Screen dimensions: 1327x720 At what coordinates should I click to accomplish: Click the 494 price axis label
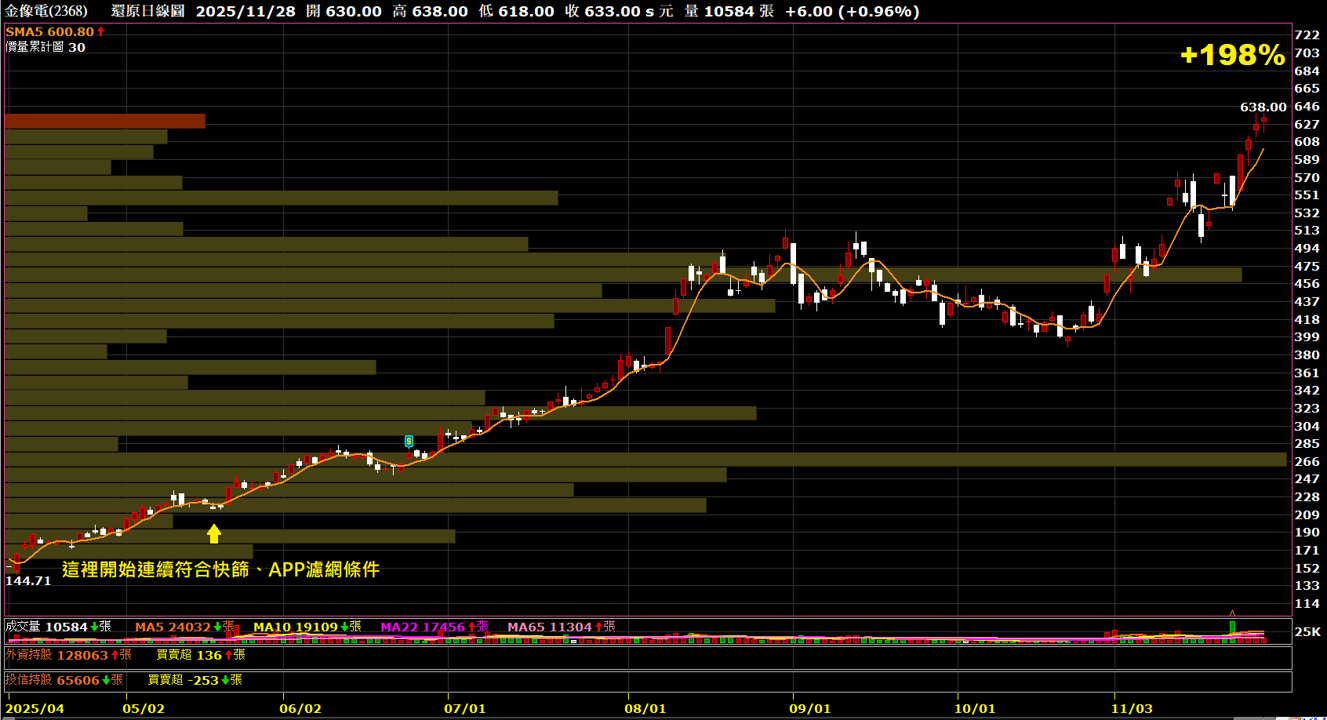click(x=1306, y=248)
